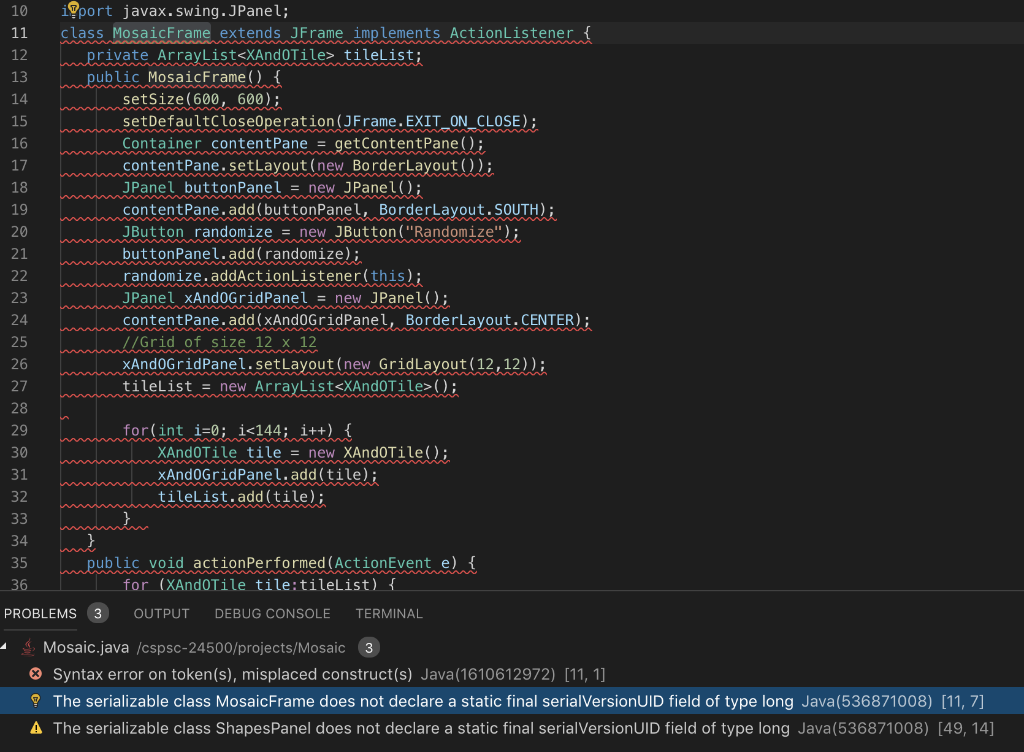
Task: Open the TERMINAL tab
Action: click(389, 613)
